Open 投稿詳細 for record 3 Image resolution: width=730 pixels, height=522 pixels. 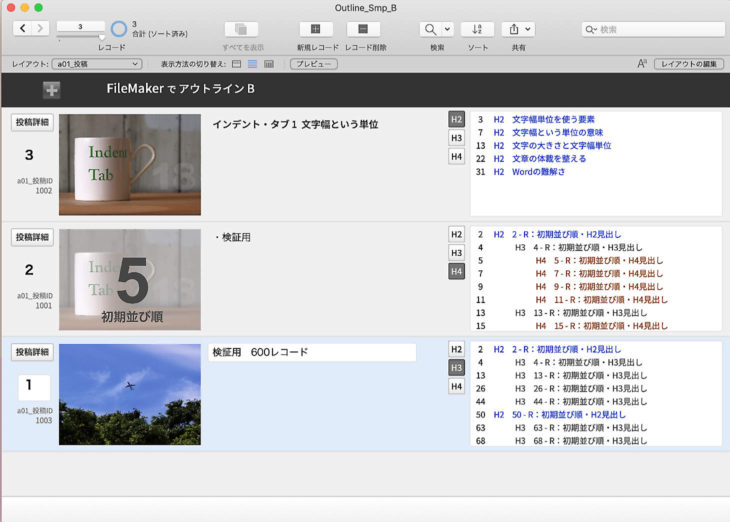tap(32, 122)
